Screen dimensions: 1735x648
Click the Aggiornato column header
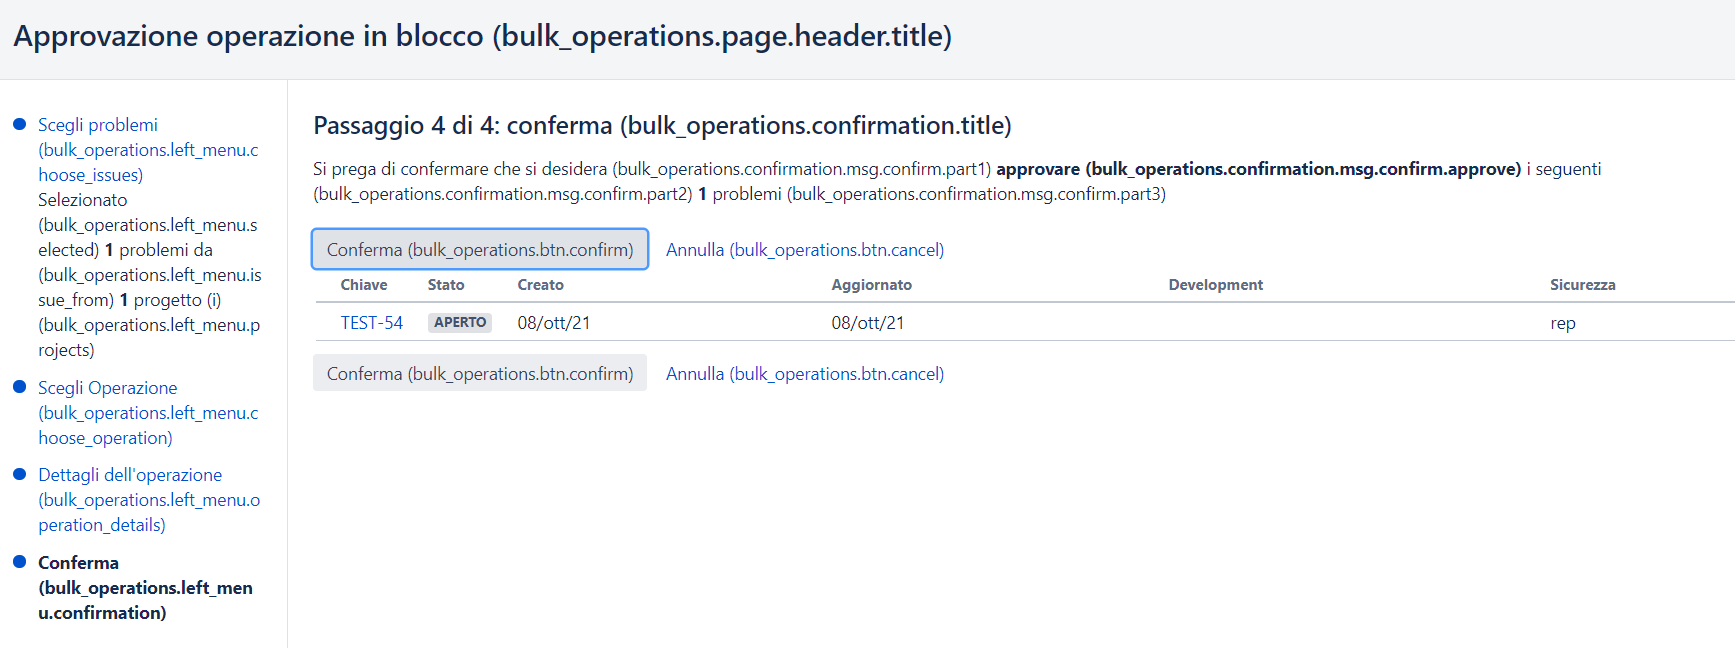(x=871, y=285)
